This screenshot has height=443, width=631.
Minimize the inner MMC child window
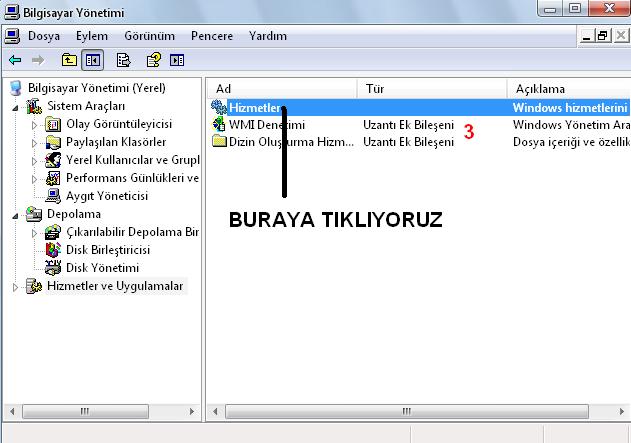pyautogui.click(x=587, y=36)
